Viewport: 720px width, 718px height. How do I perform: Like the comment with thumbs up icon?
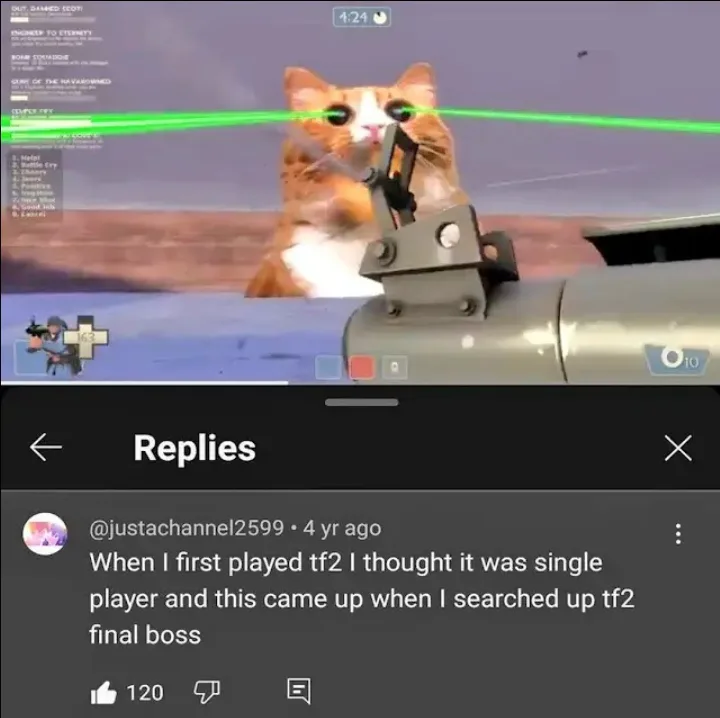[103, 693]
